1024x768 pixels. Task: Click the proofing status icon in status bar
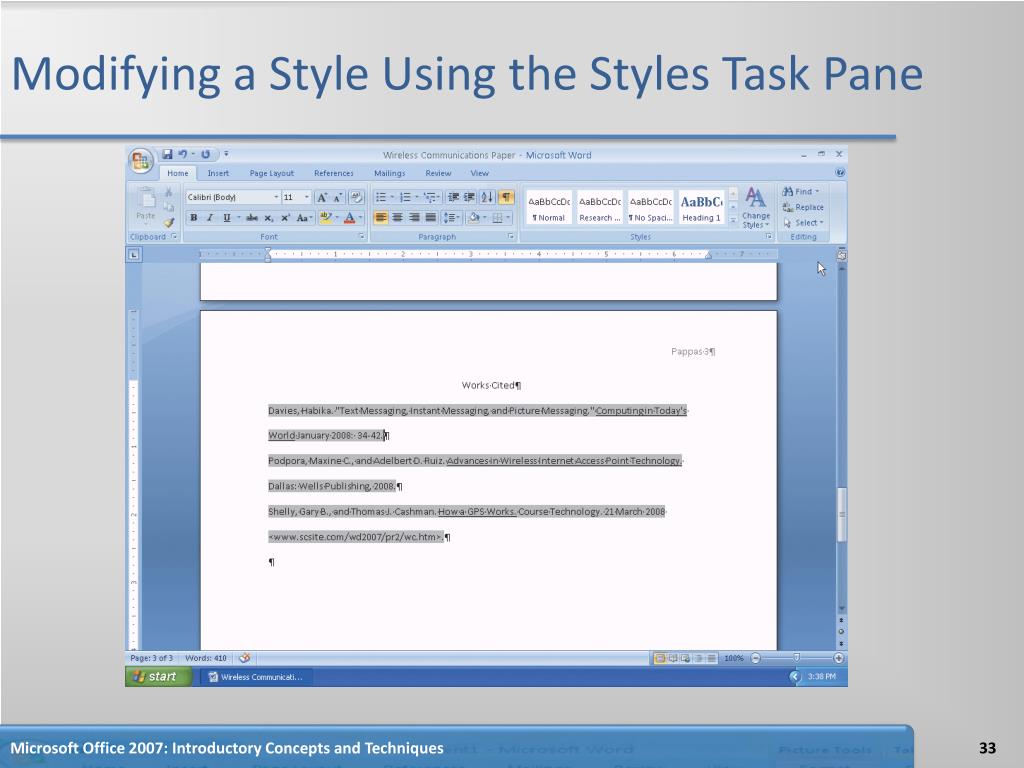point(244,658)
